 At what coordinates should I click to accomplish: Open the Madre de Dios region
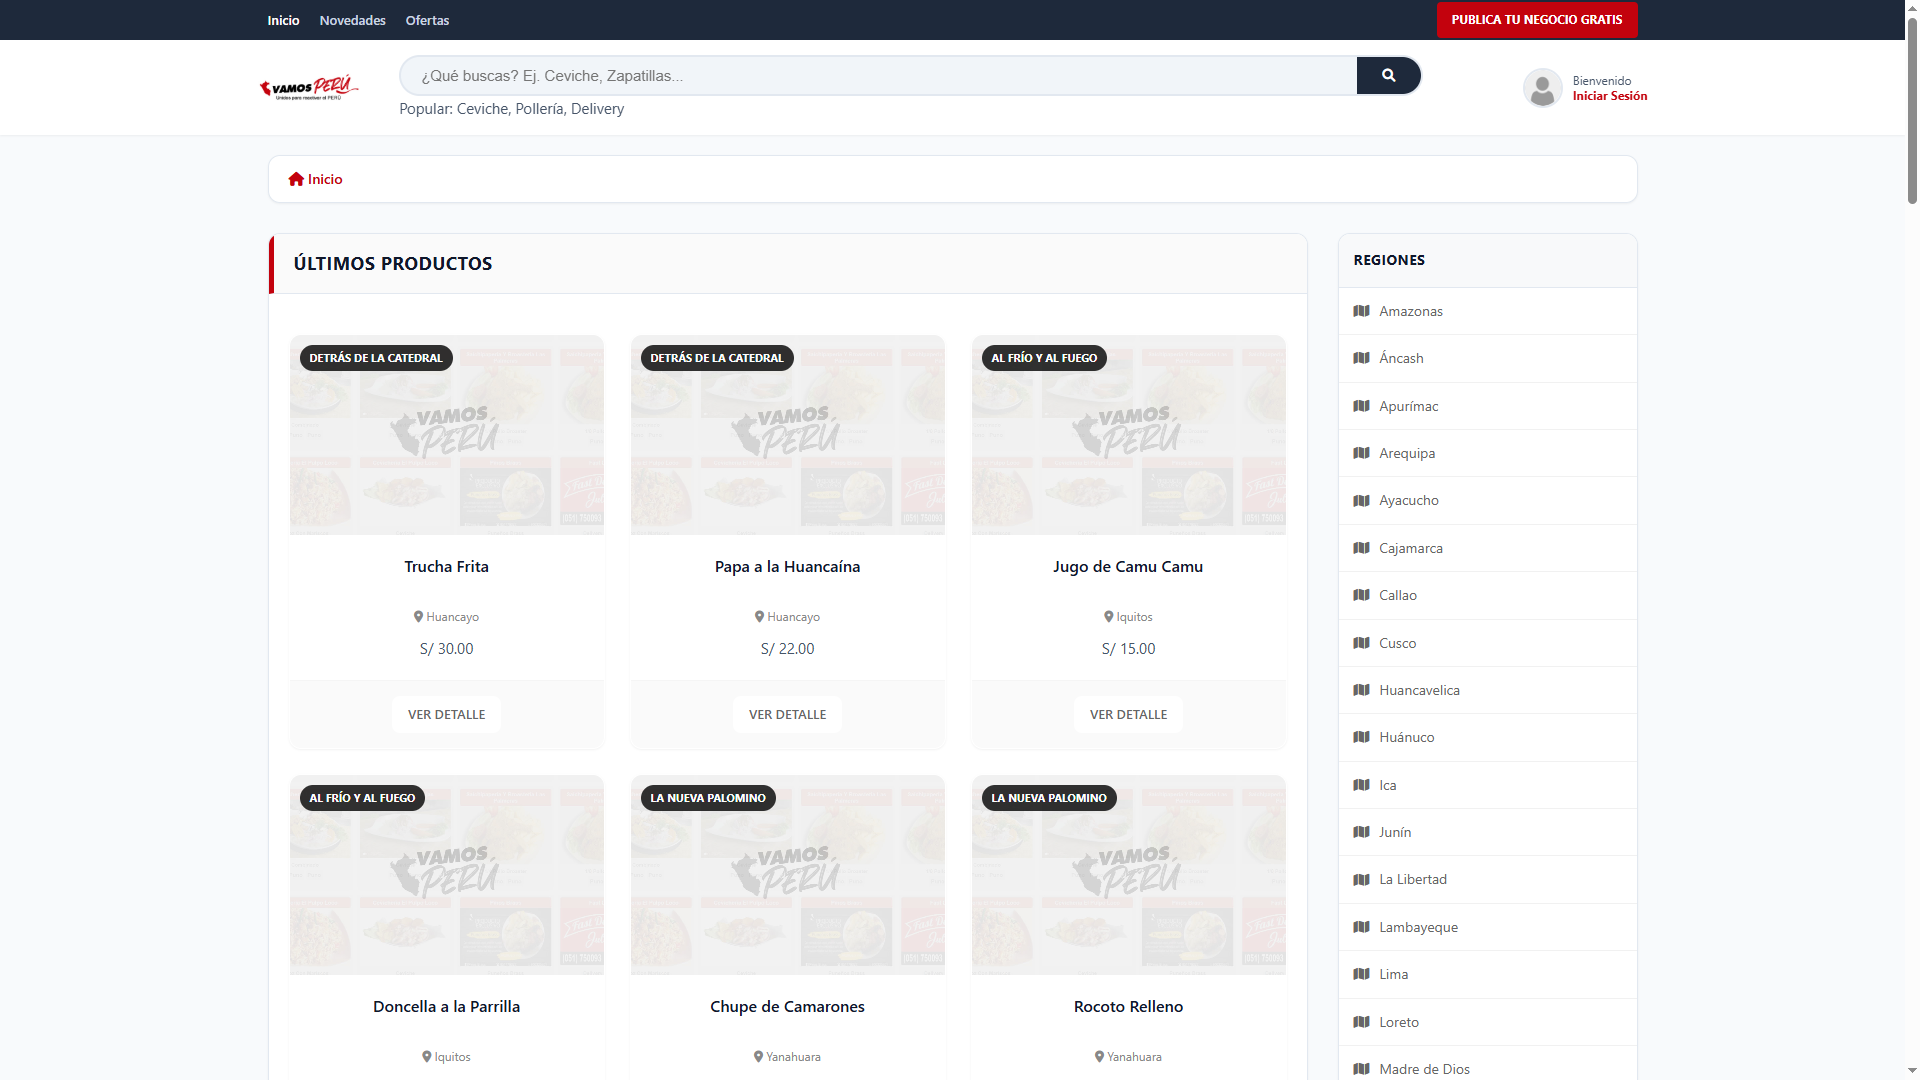pos(1487,1065)
